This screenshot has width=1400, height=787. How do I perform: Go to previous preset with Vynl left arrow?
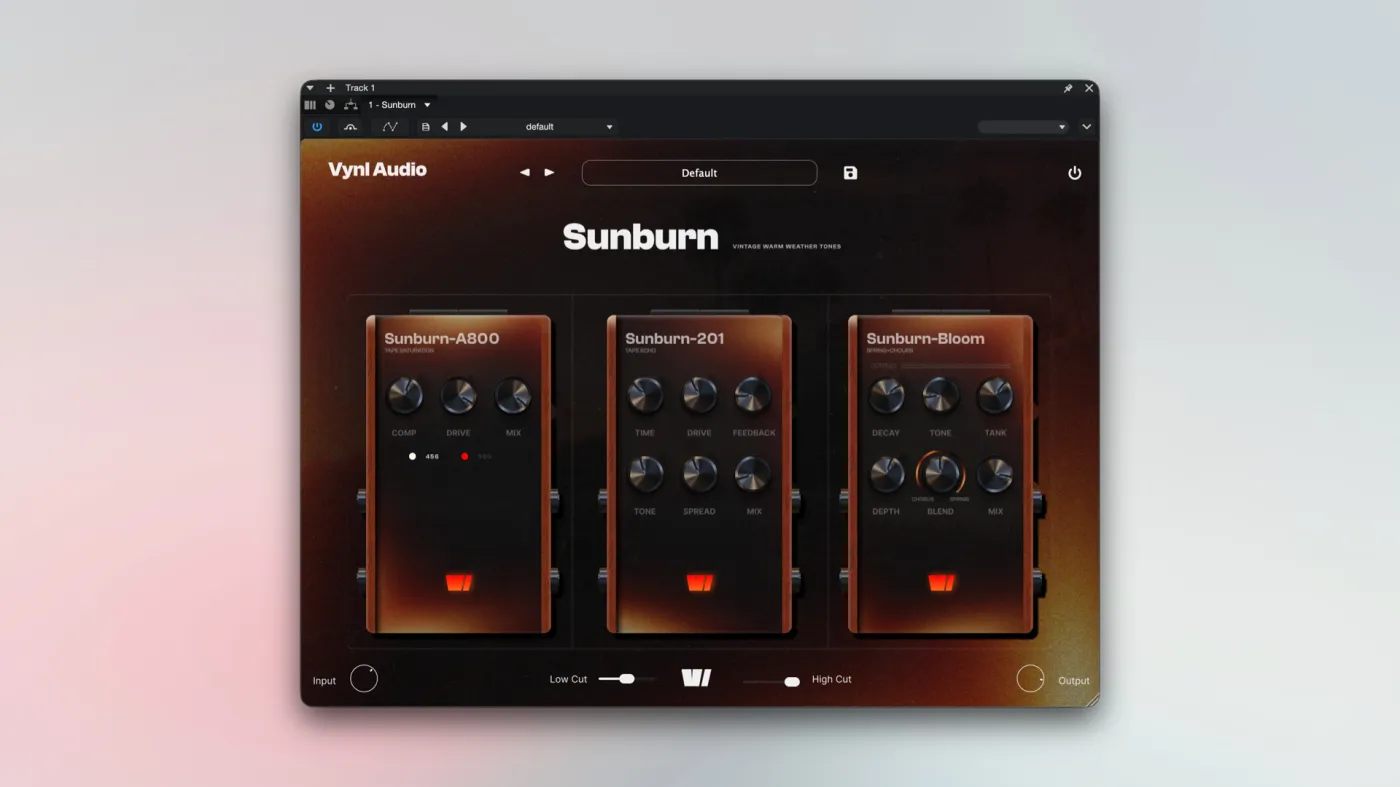coord(524,173)
